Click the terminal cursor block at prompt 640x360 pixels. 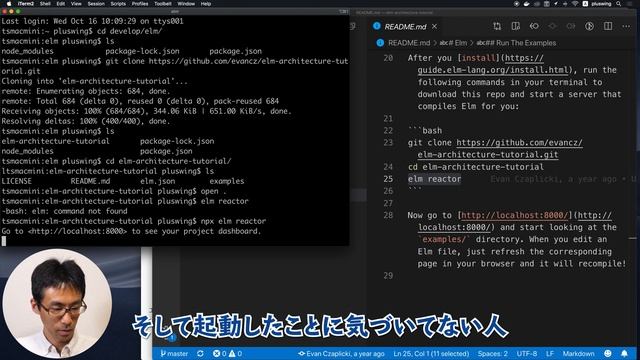pos(4,241)
